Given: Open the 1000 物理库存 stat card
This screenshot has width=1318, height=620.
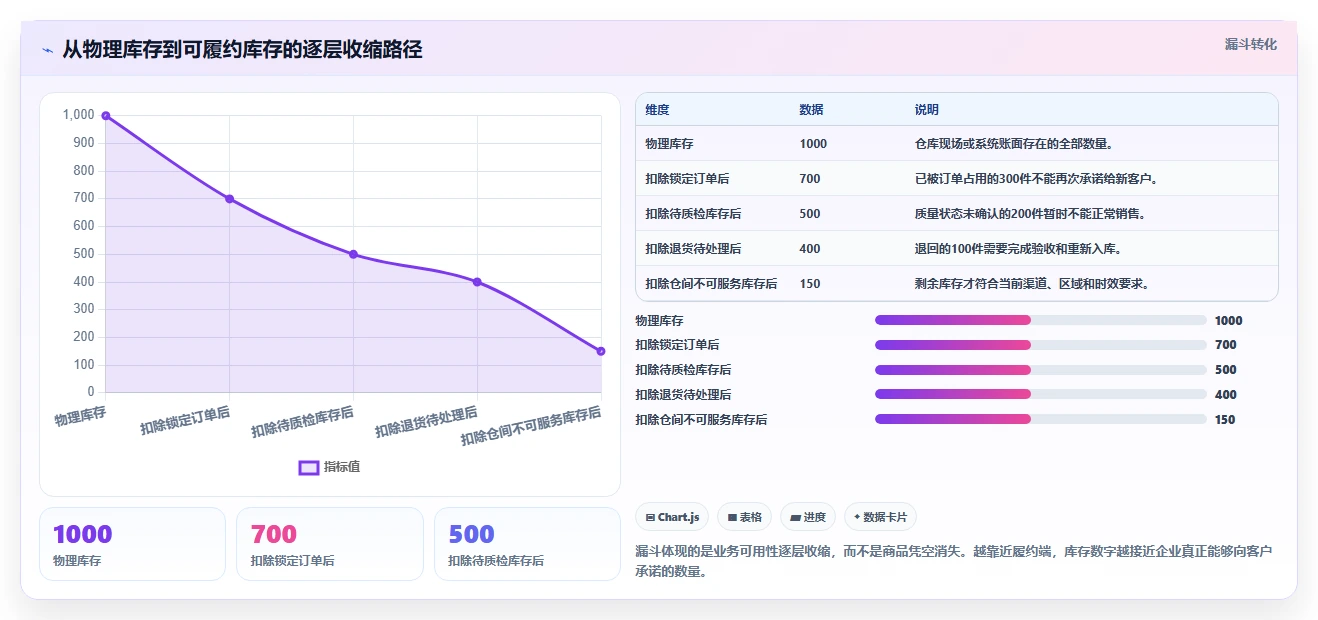Looking at the screenshot, I should pos(132,544).
